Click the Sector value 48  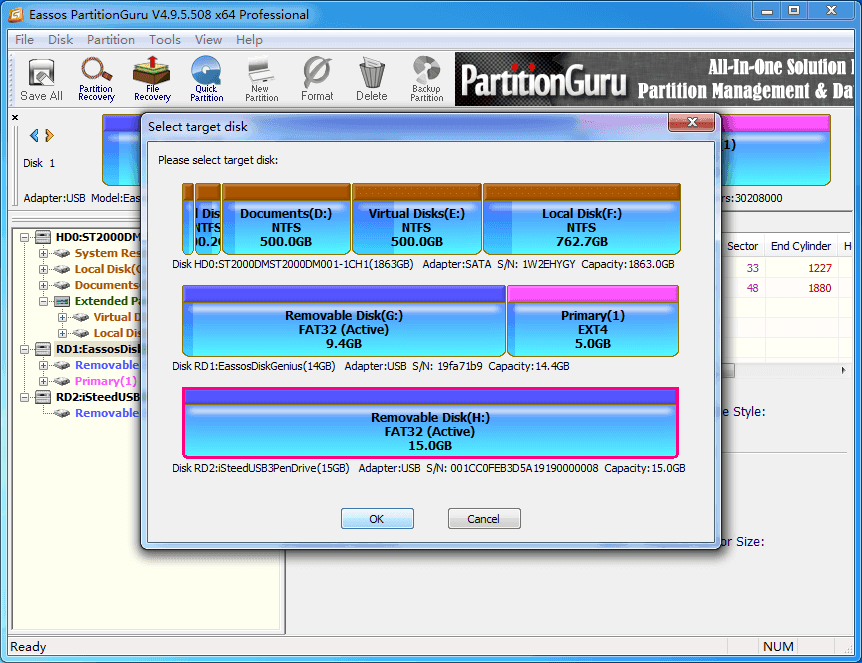[x=753, y=288]
